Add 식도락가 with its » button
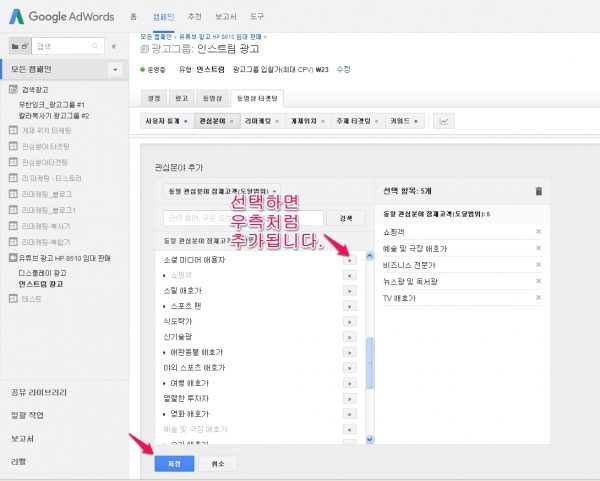Screen dimensions: 600x481 [x=349, y=322]
